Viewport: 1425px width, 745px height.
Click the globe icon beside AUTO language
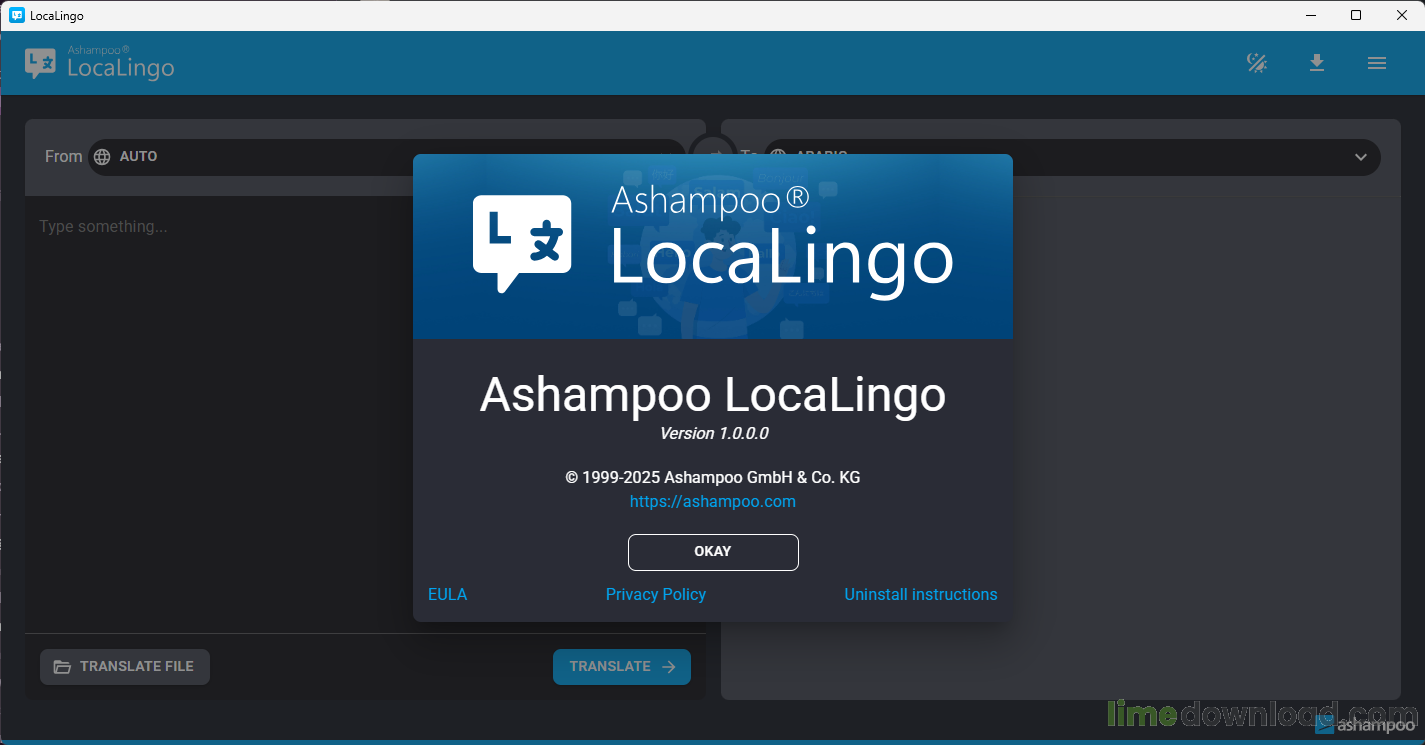(x=100, y=156)
